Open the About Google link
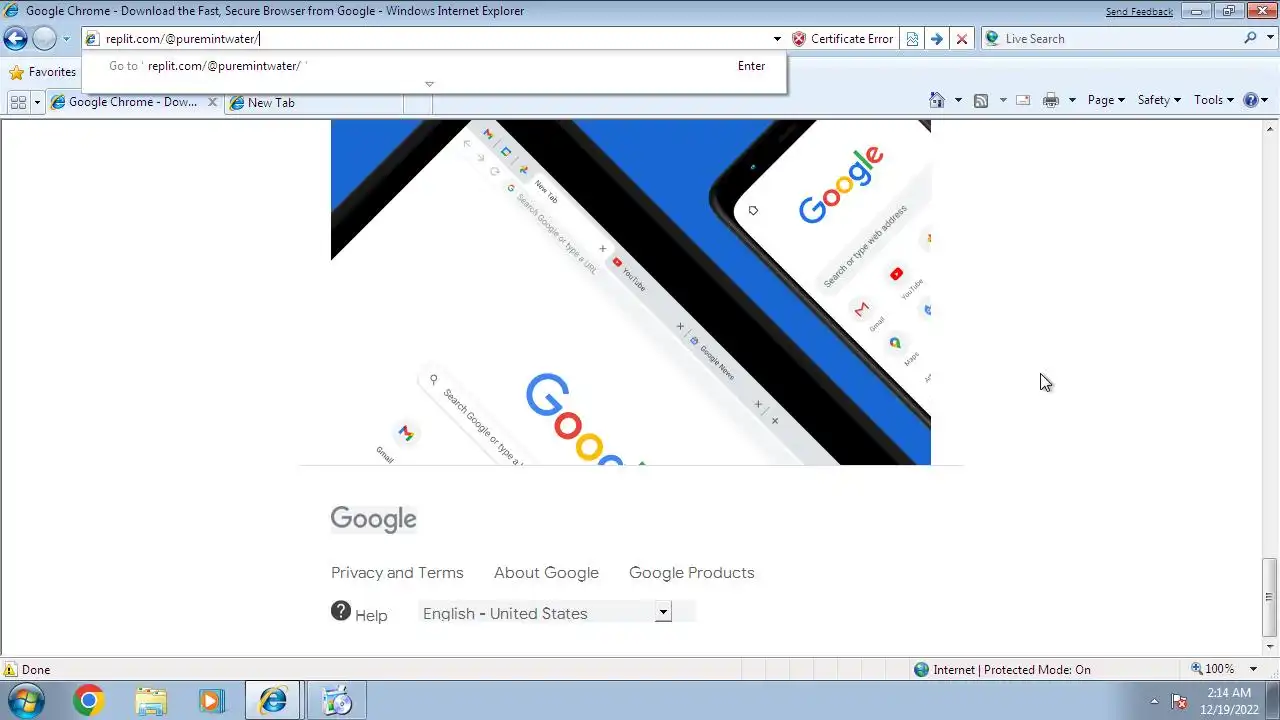The width and height of the screenshot is (1280, 720). click(546, 573)
